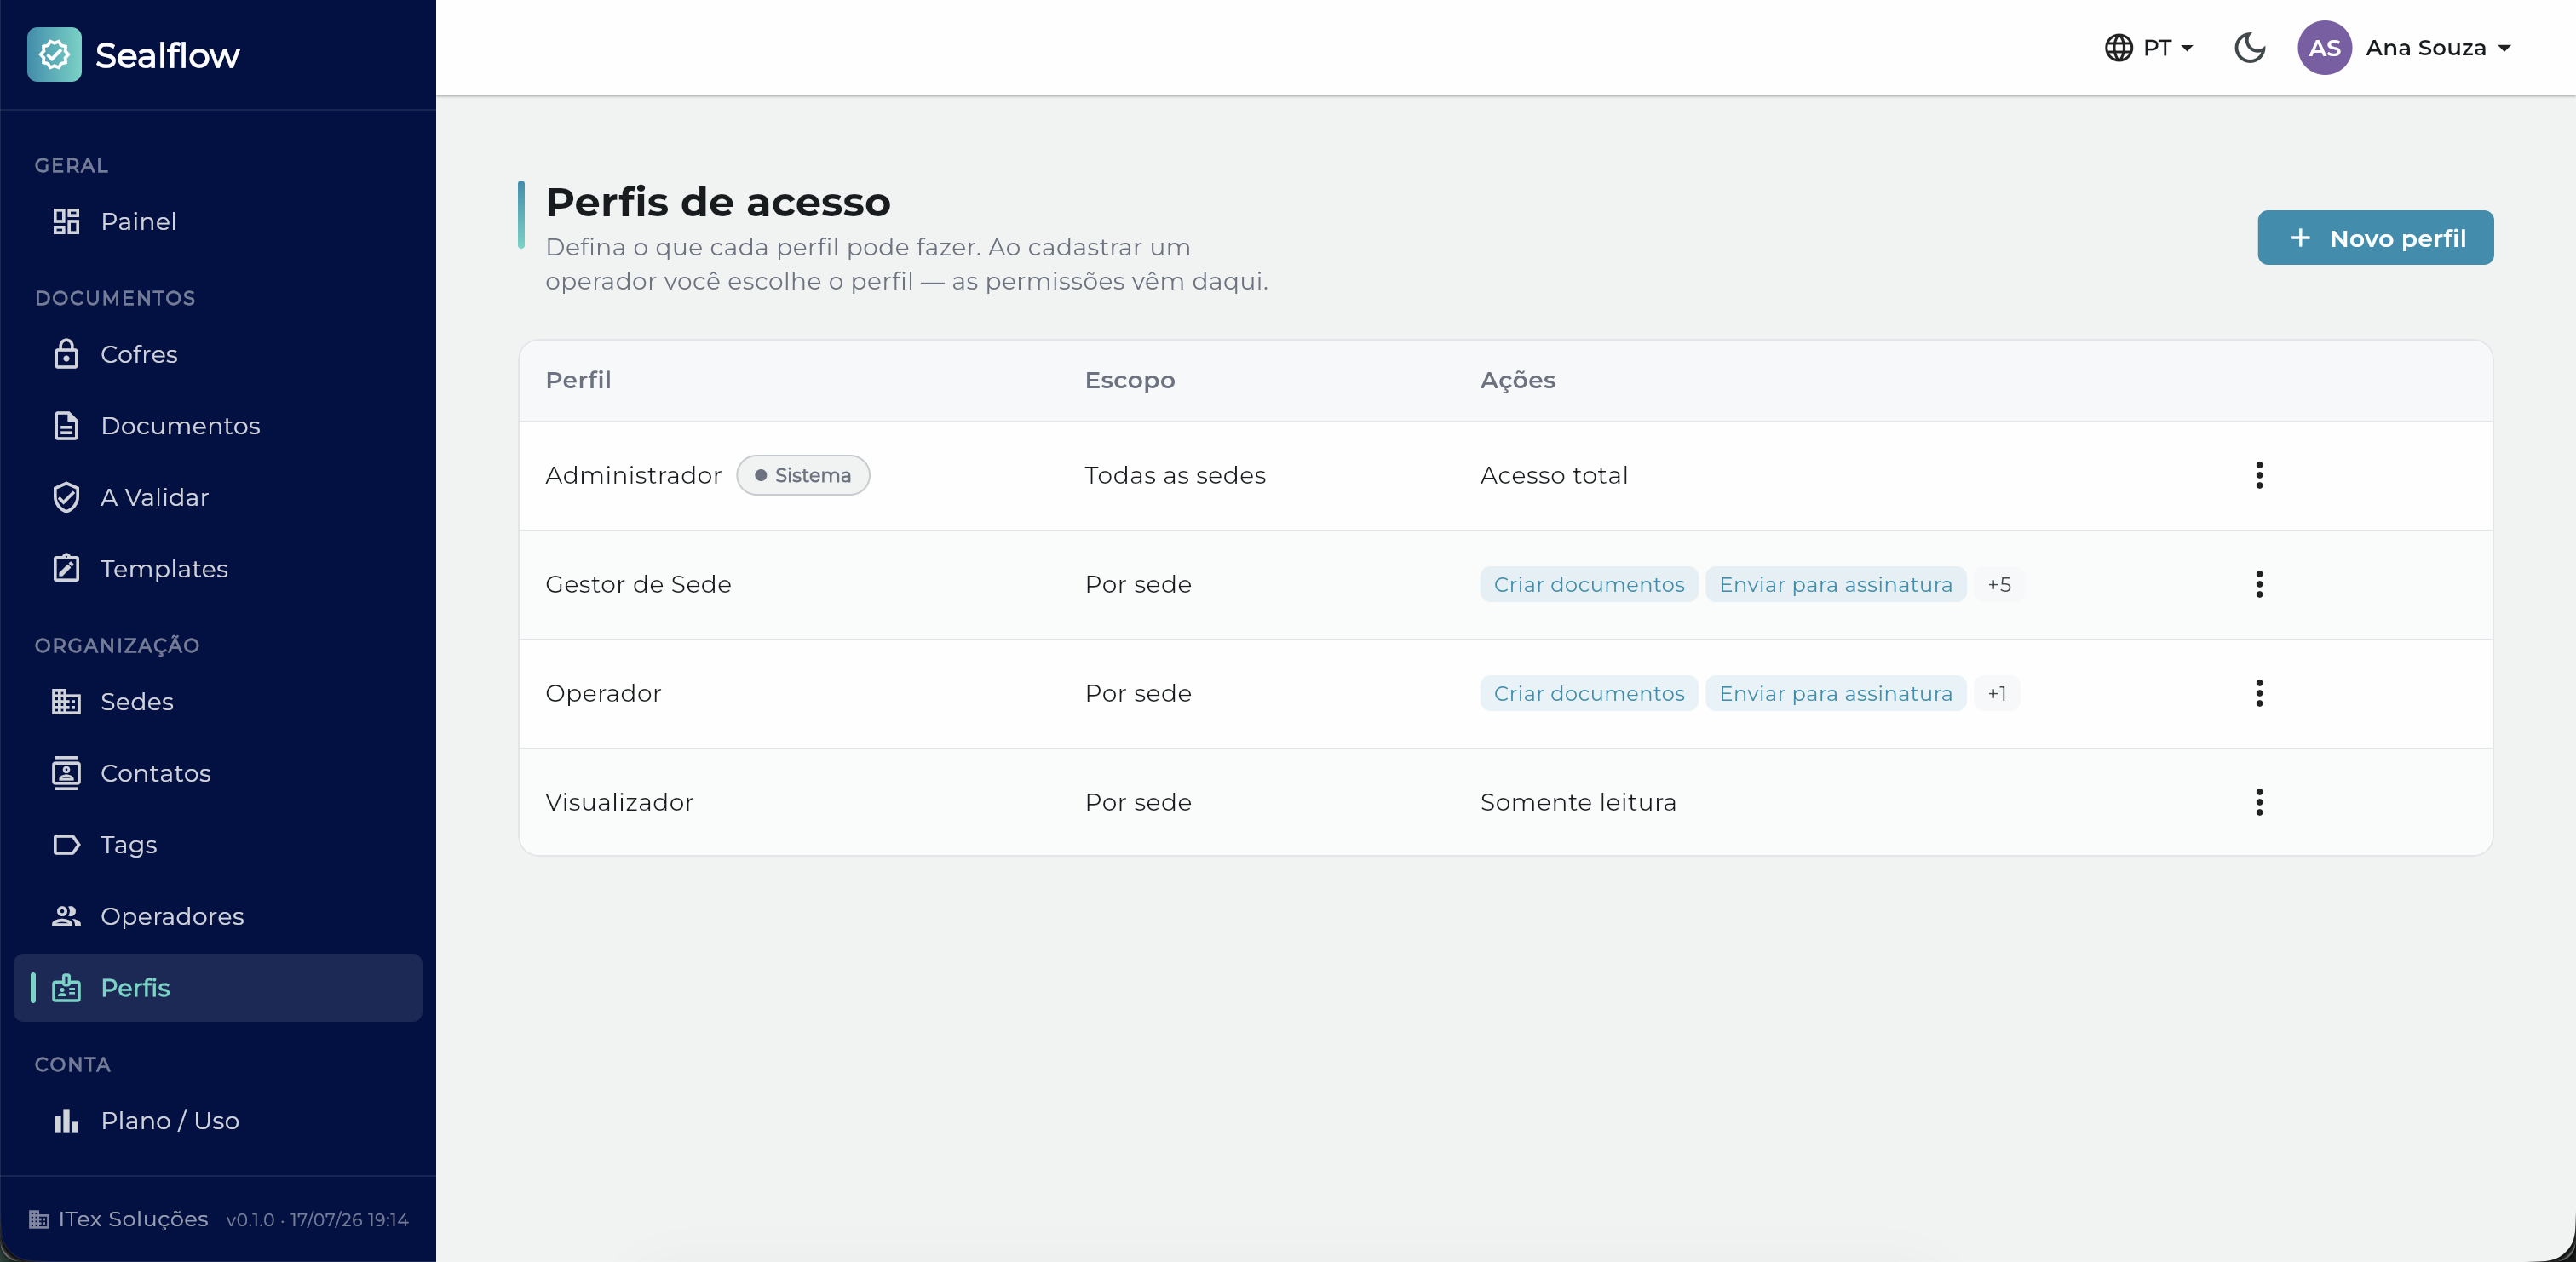The image size is (2576, 1262).
Task: Open Painel dashboard icon in sidebar
Action: pyautogui.click(x=66, y=221)
